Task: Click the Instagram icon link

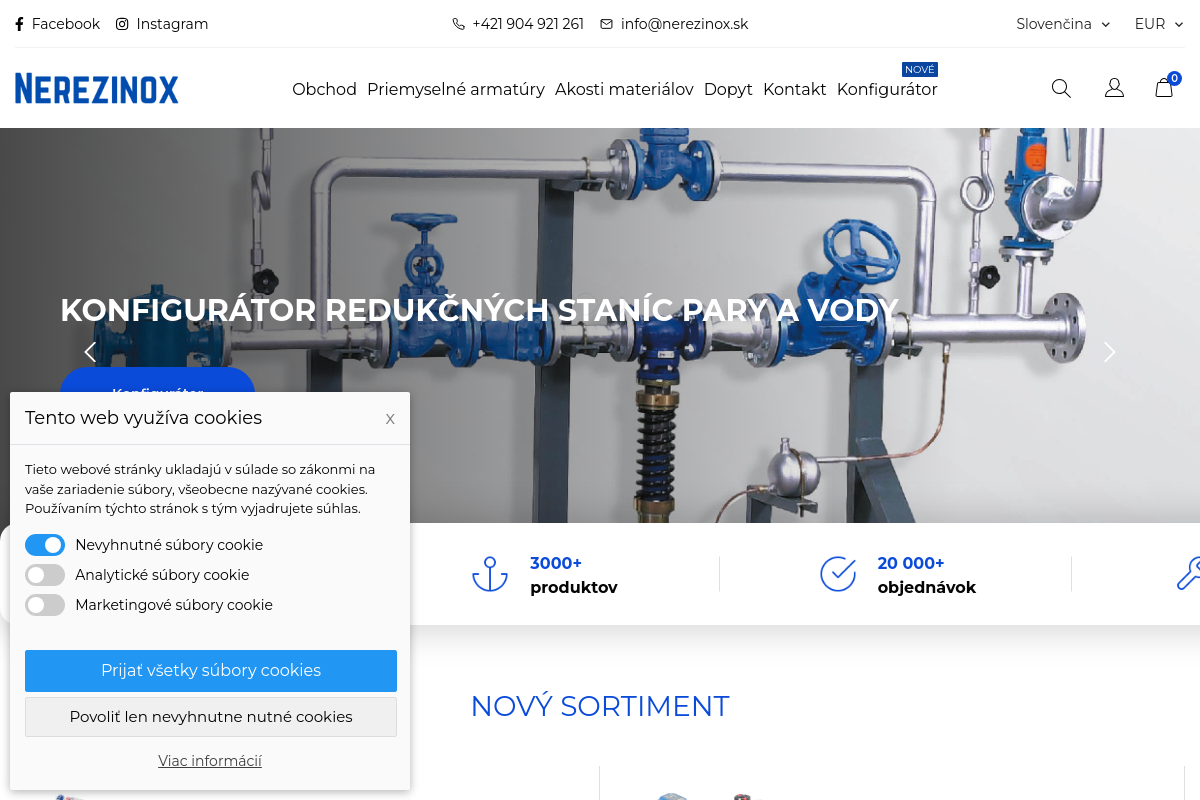Action: pyautogui.click(x=162, y=24)
